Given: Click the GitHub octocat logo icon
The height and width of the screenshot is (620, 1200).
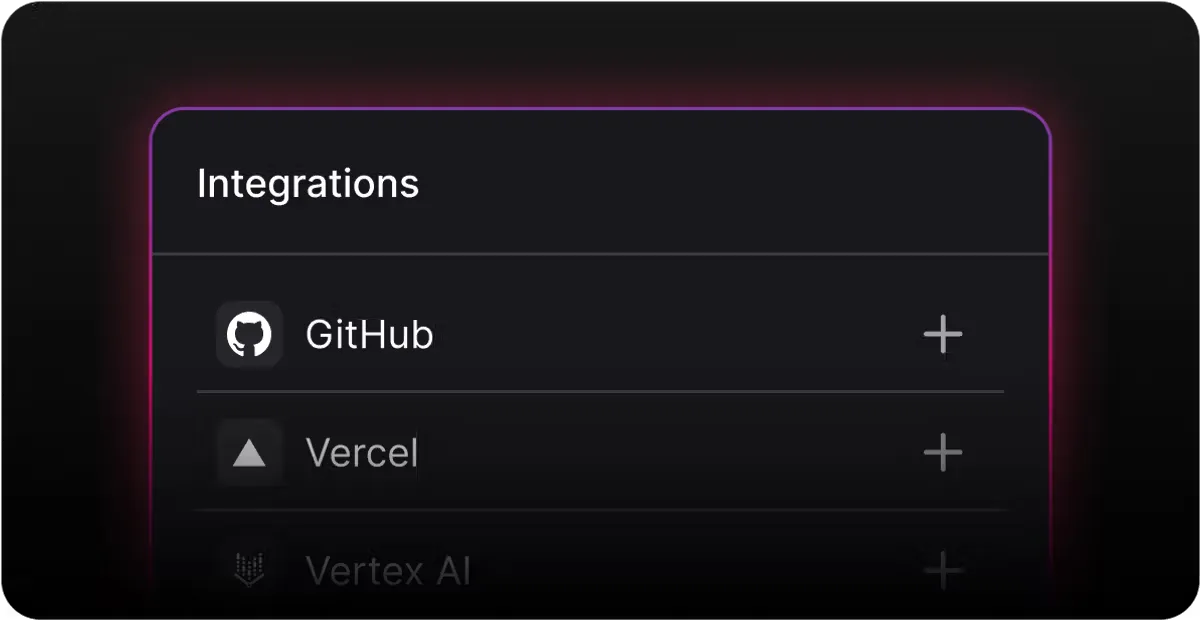Looking at the screenshot, I should [249, 335].
